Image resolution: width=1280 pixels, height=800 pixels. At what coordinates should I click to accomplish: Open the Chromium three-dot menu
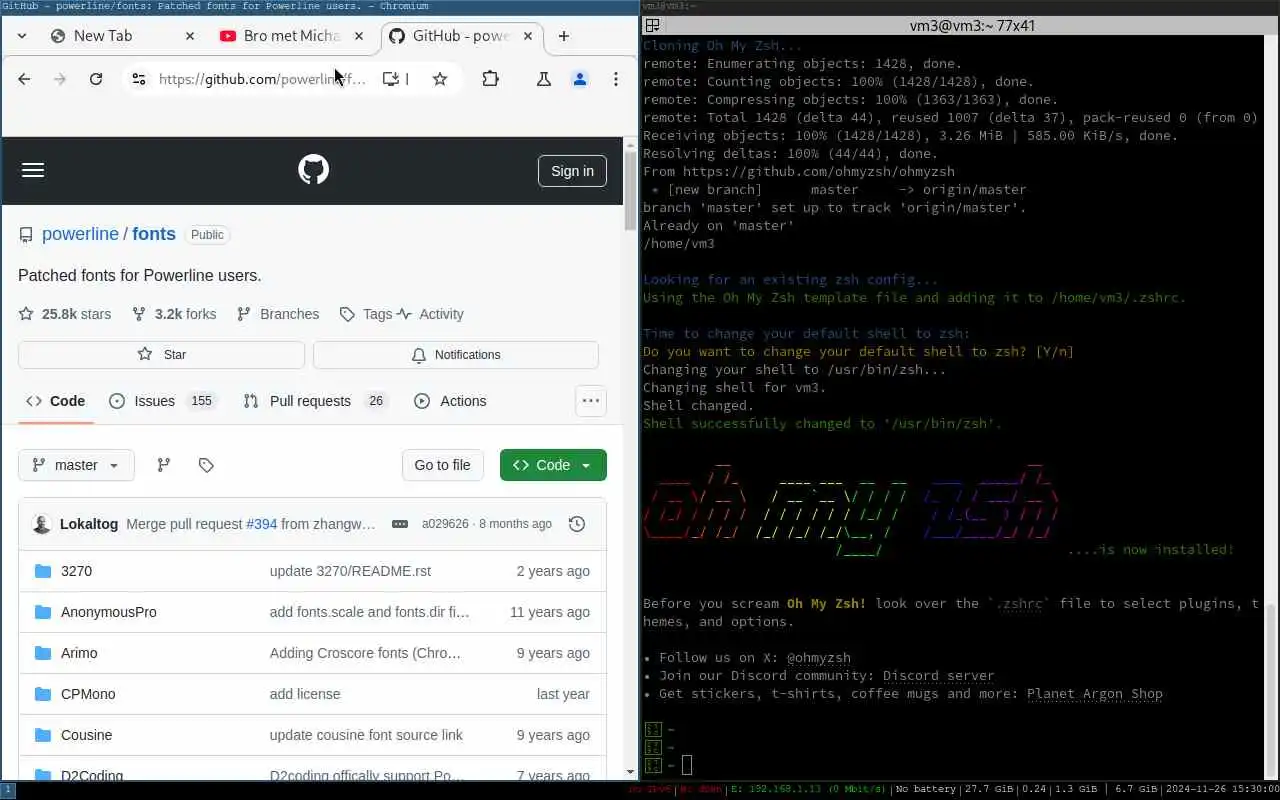[x=616, y=79]
